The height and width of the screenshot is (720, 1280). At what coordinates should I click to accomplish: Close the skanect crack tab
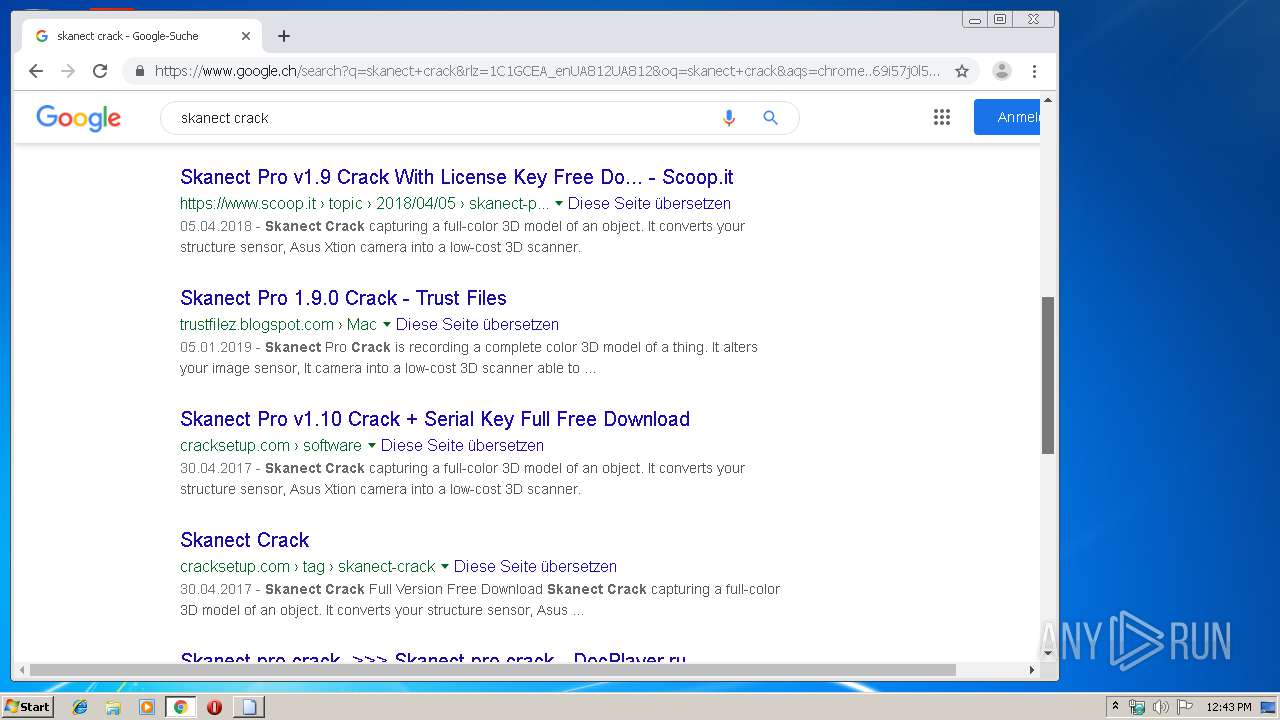coord(246,36)
